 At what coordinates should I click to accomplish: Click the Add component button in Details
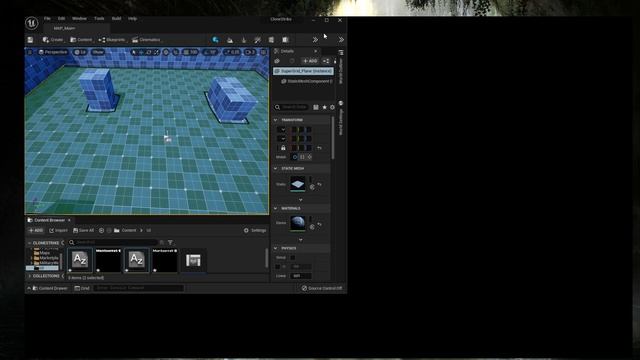(310, 61)
